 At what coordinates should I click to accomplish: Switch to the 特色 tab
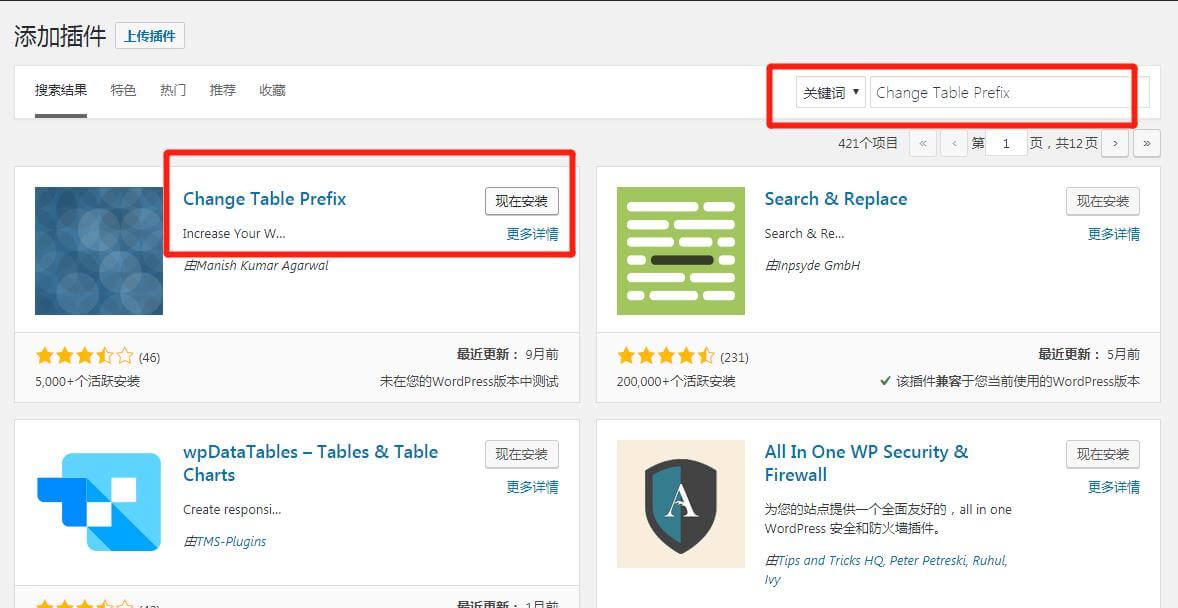(123, 91)
